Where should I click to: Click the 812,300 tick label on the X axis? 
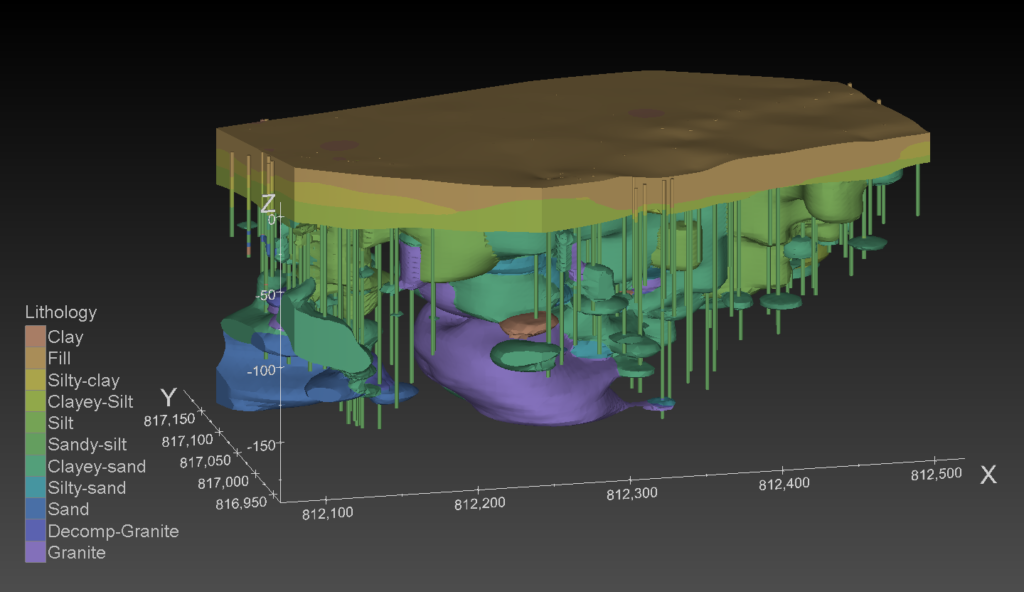(633, 492)
